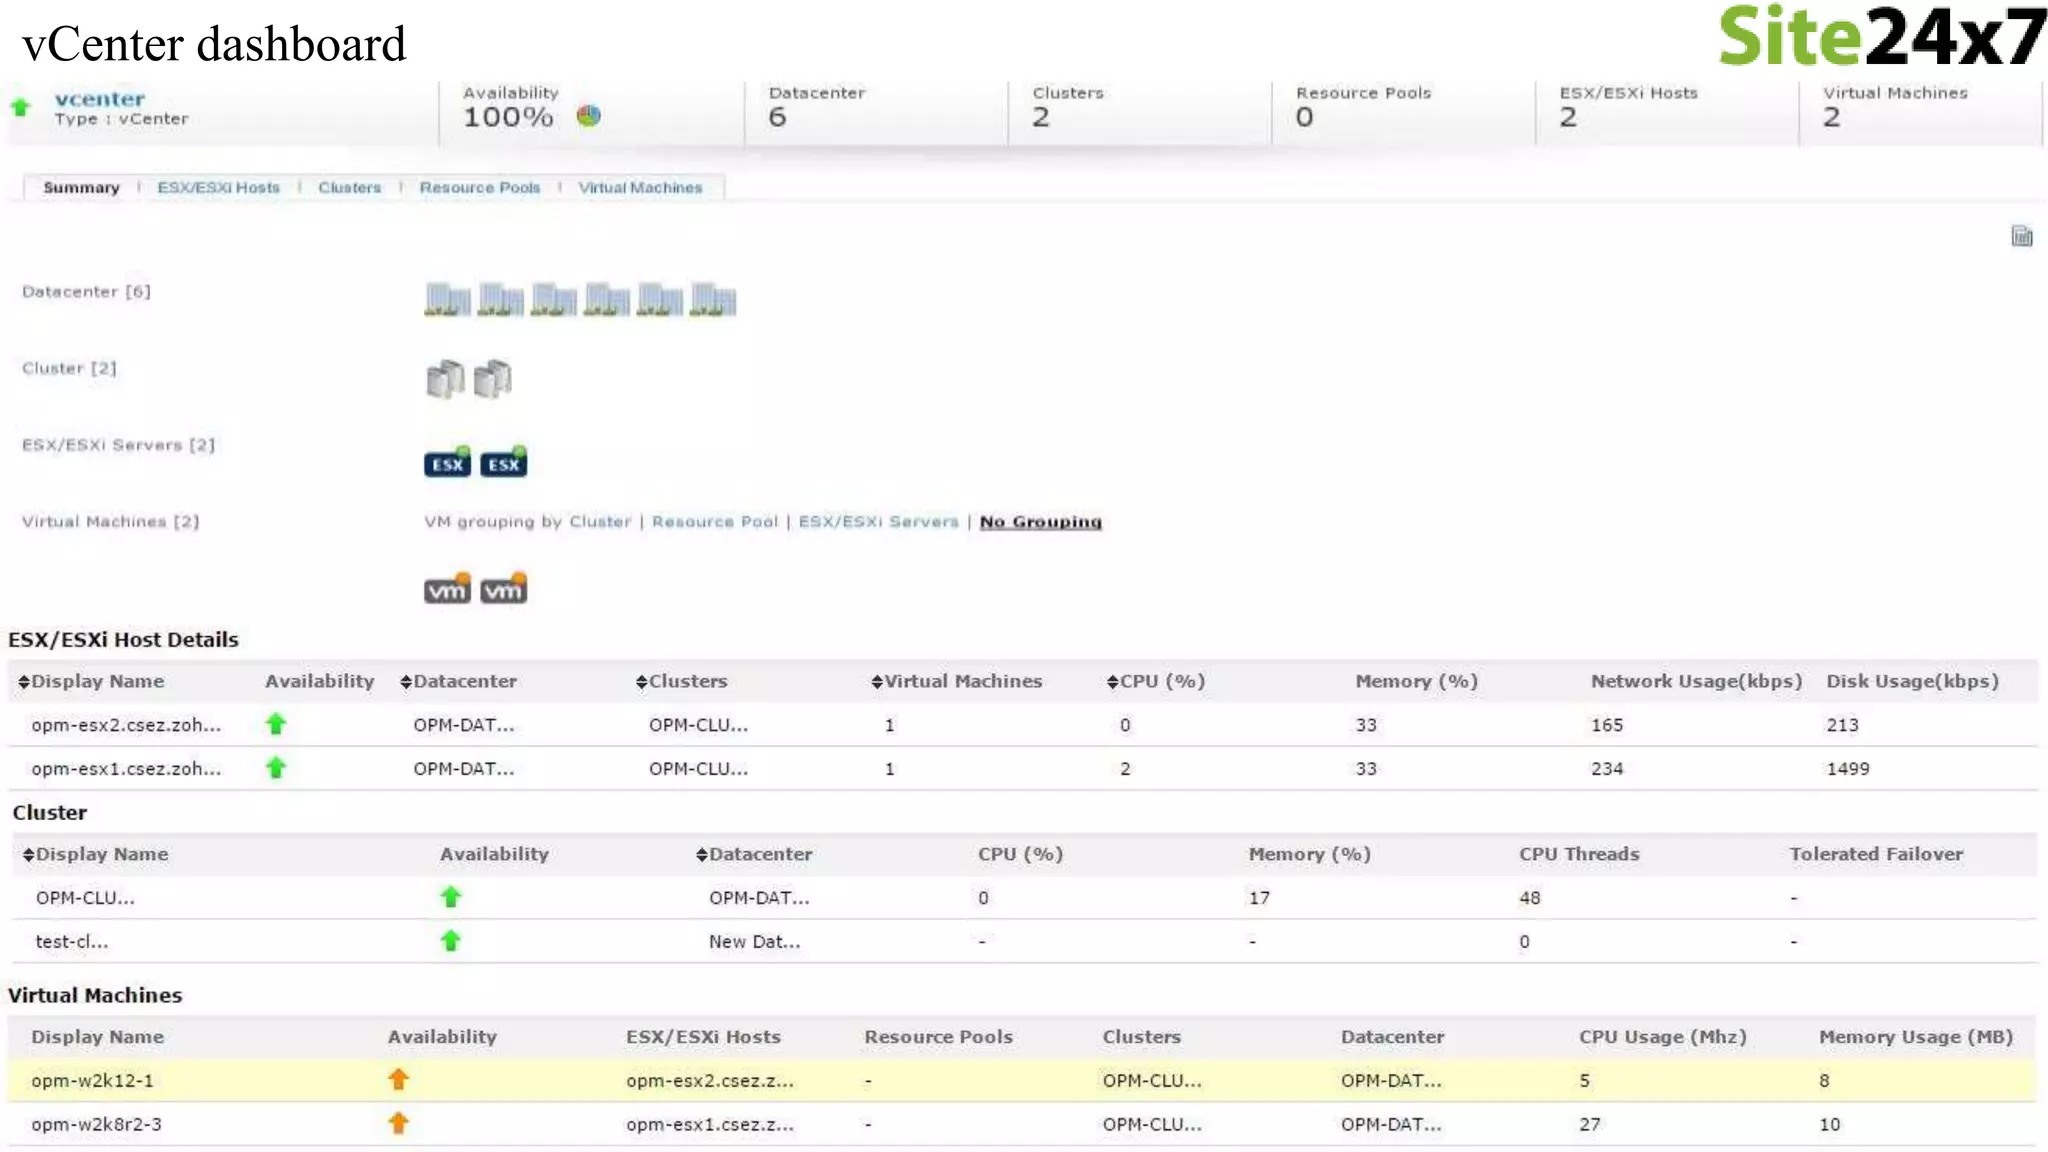The image size is (2048, 1152).
Task: Click the Site24x7 logo
Action: coord(1883,37)
